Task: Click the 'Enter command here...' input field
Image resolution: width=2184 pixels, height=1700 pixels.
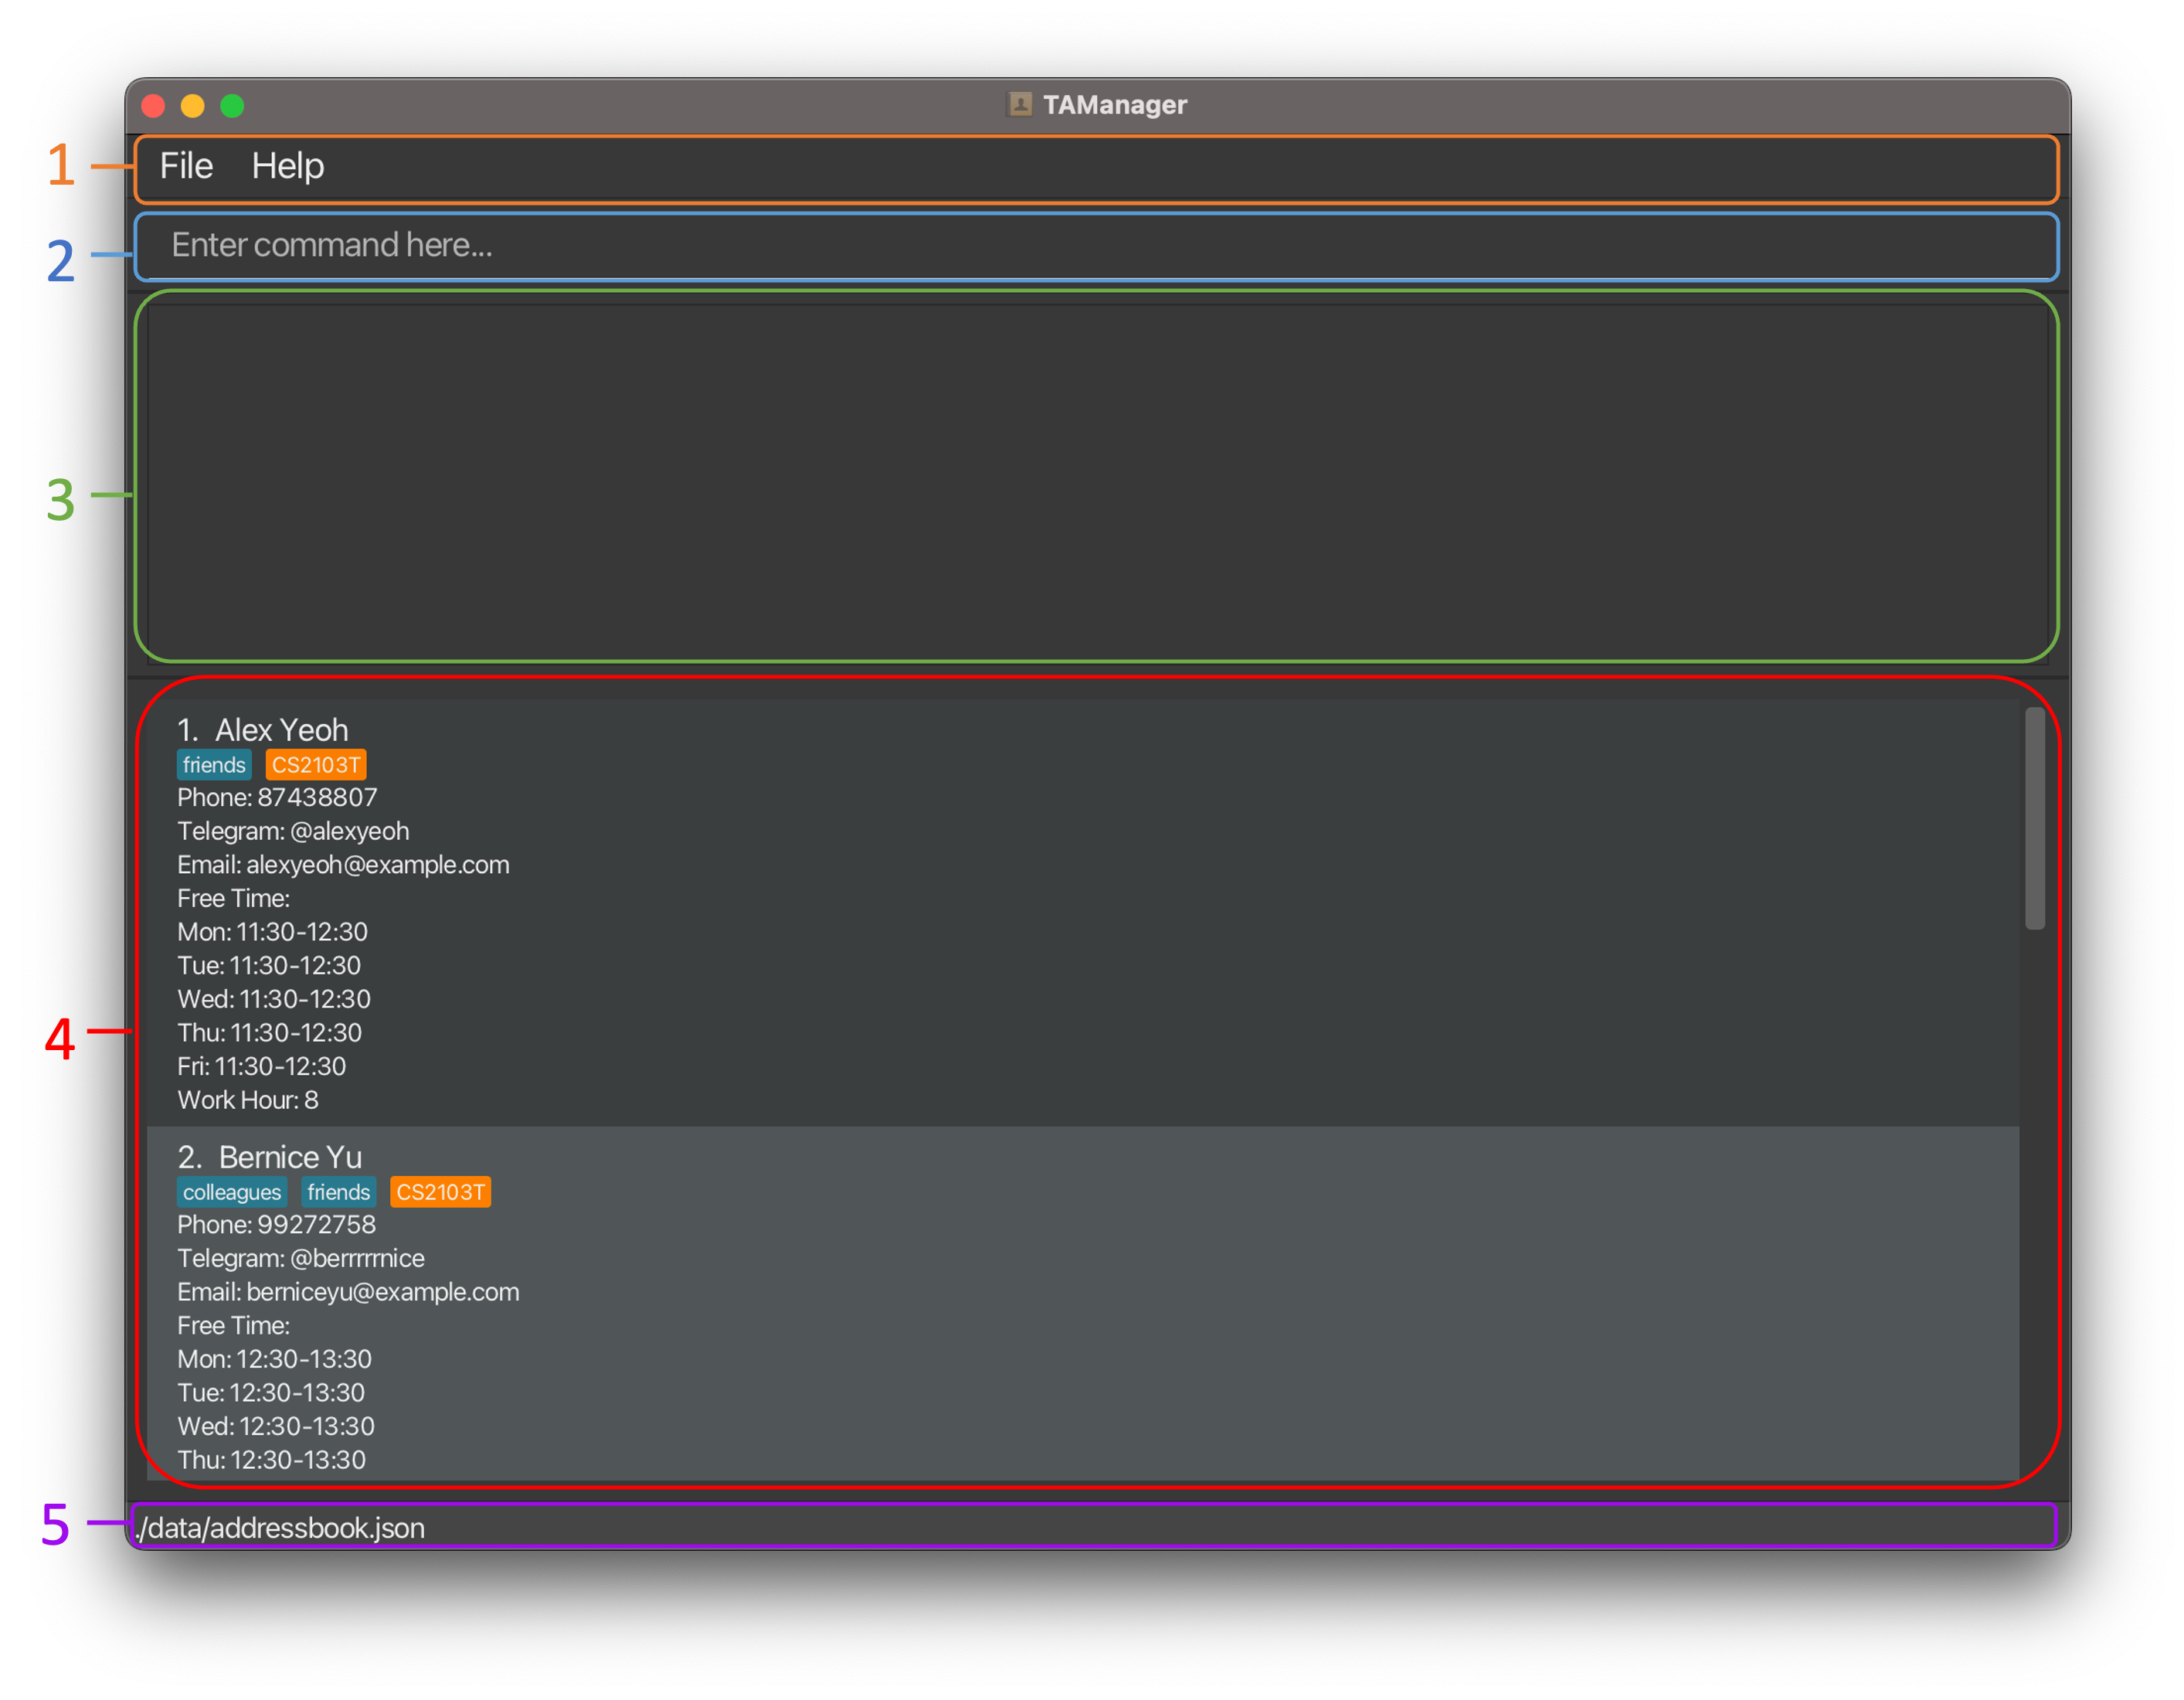Action: pyautogui.click(x=1096, y=245)
